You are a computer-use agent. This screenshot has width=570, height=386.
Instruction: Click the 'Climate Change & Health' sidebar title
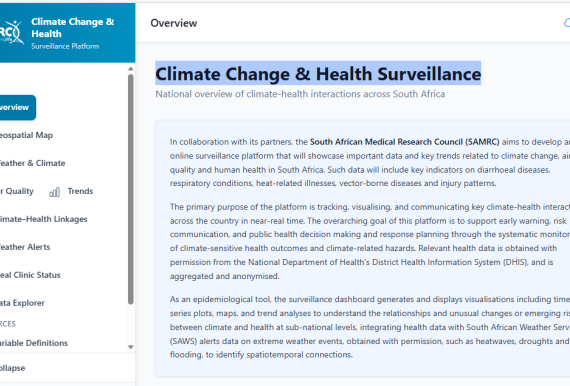[73, 28]
